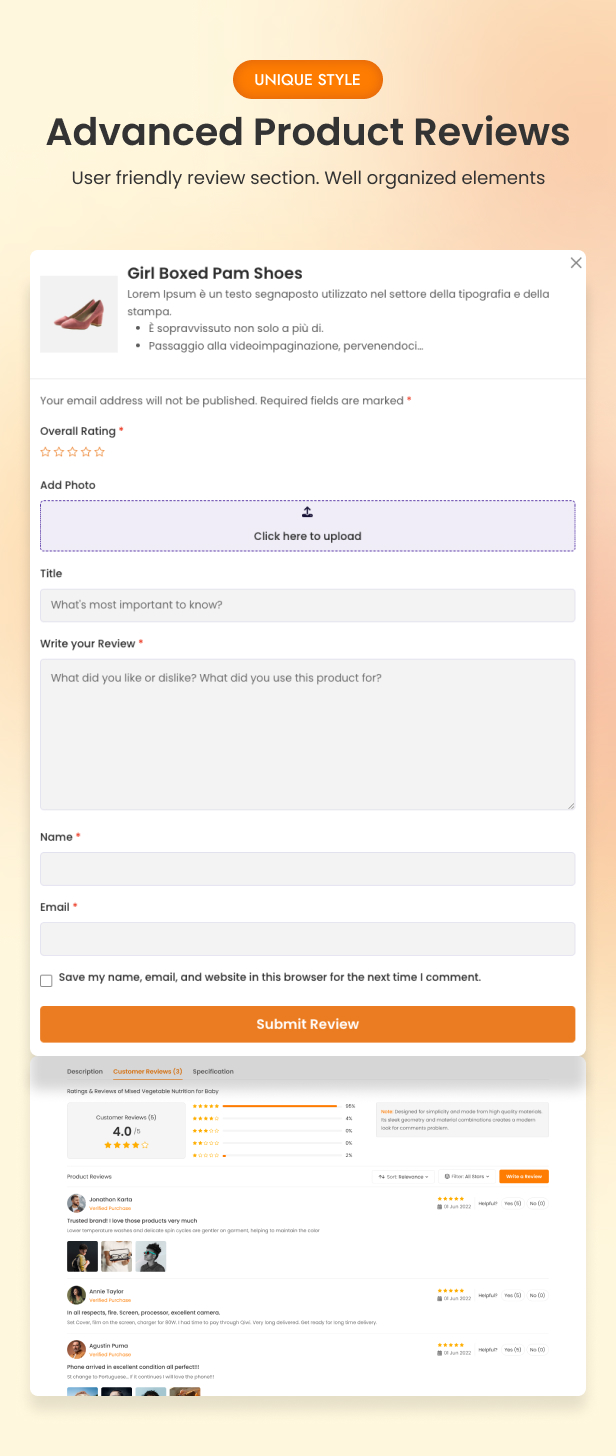This screenshot has height=1456, width=616.
Task: Click Jonathan Karta's avatar picture
Action: [x=76, y=1203]
